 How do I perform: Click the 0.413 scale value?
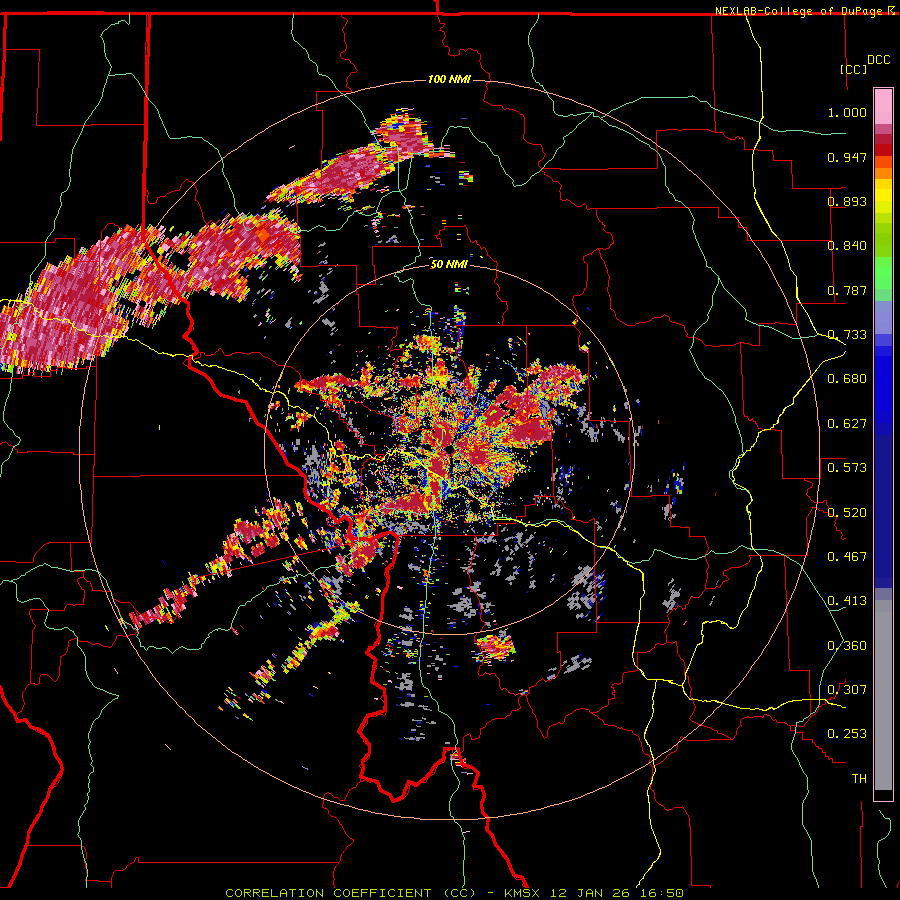[x=847, y=601]
